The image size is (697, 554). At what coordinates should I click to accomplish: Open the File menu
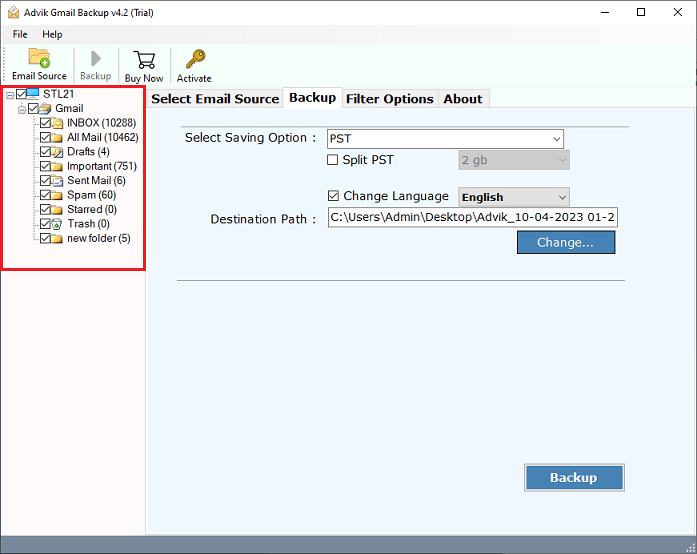coord(20,34)
